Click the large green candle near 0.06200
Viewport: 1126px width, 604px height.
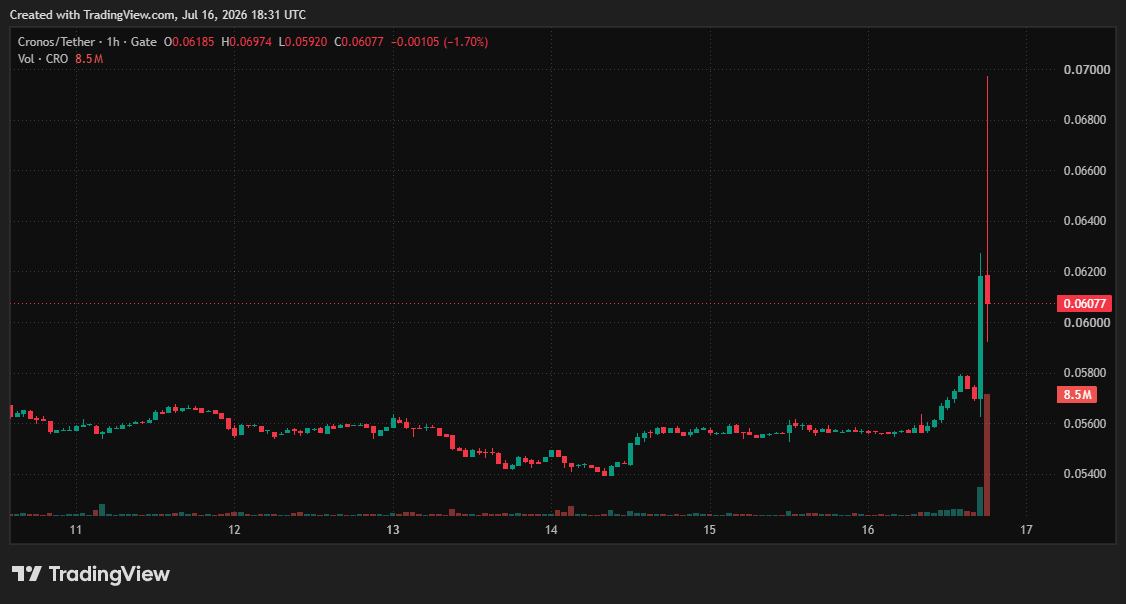(x=980, y=338)
